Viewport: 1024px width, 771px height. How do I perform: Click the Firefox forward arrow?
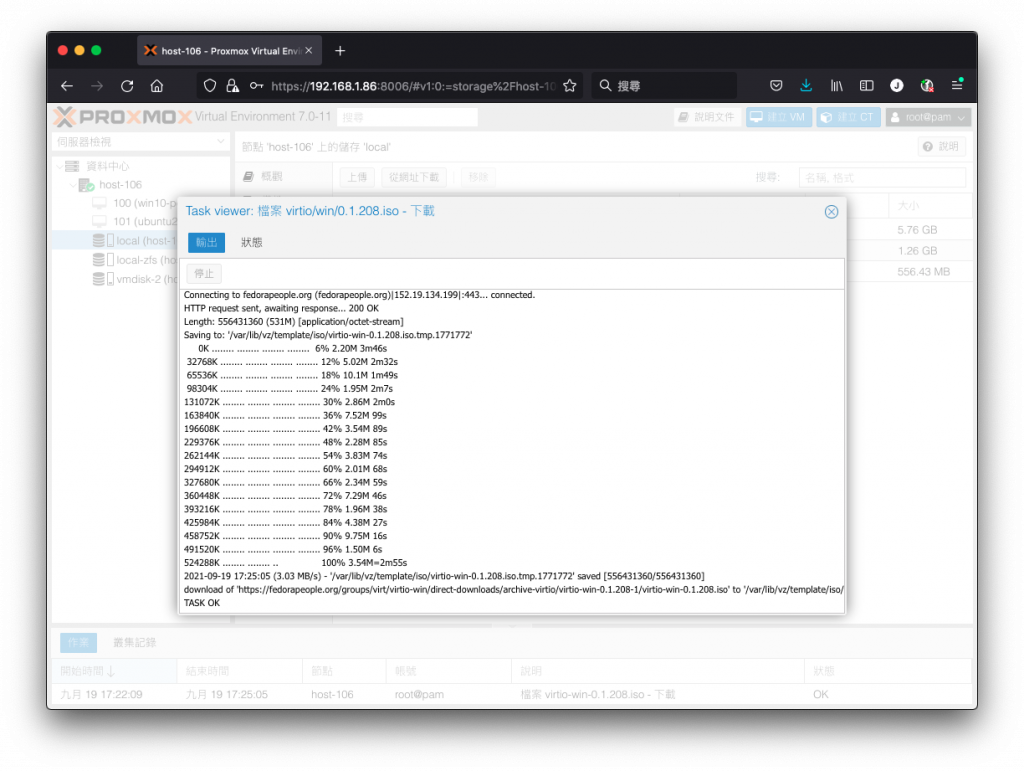pos(97,86)
